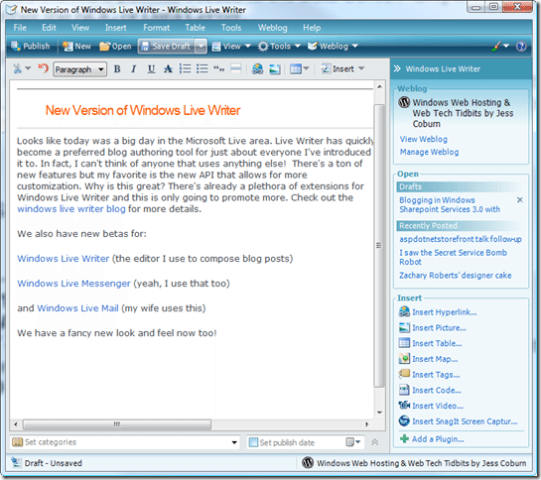Expand the Save Draft dropdown arrow

(200, 47)
